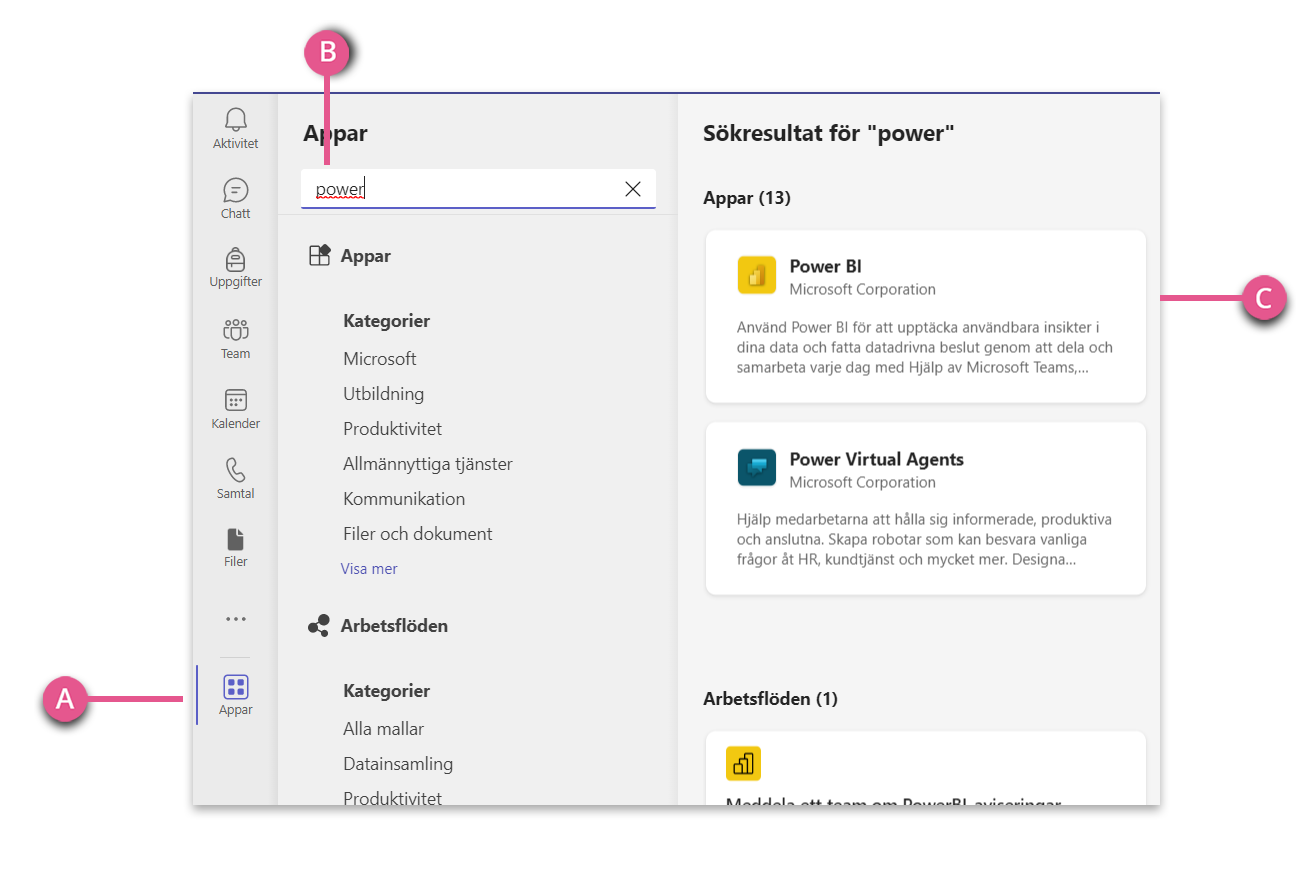Open the Aktivitet bell icon
Screen dimensions: 1316x869
235,120
